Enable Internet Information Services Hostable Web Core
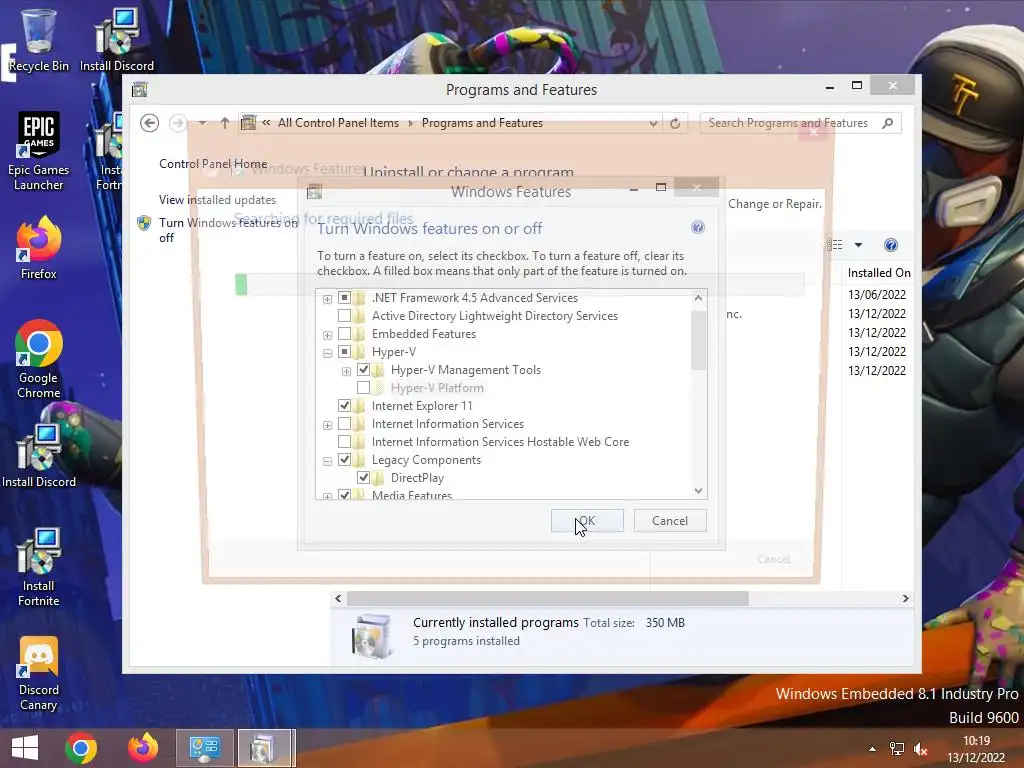This screenshot has width=1024, height=768. [x=344, y=442]
